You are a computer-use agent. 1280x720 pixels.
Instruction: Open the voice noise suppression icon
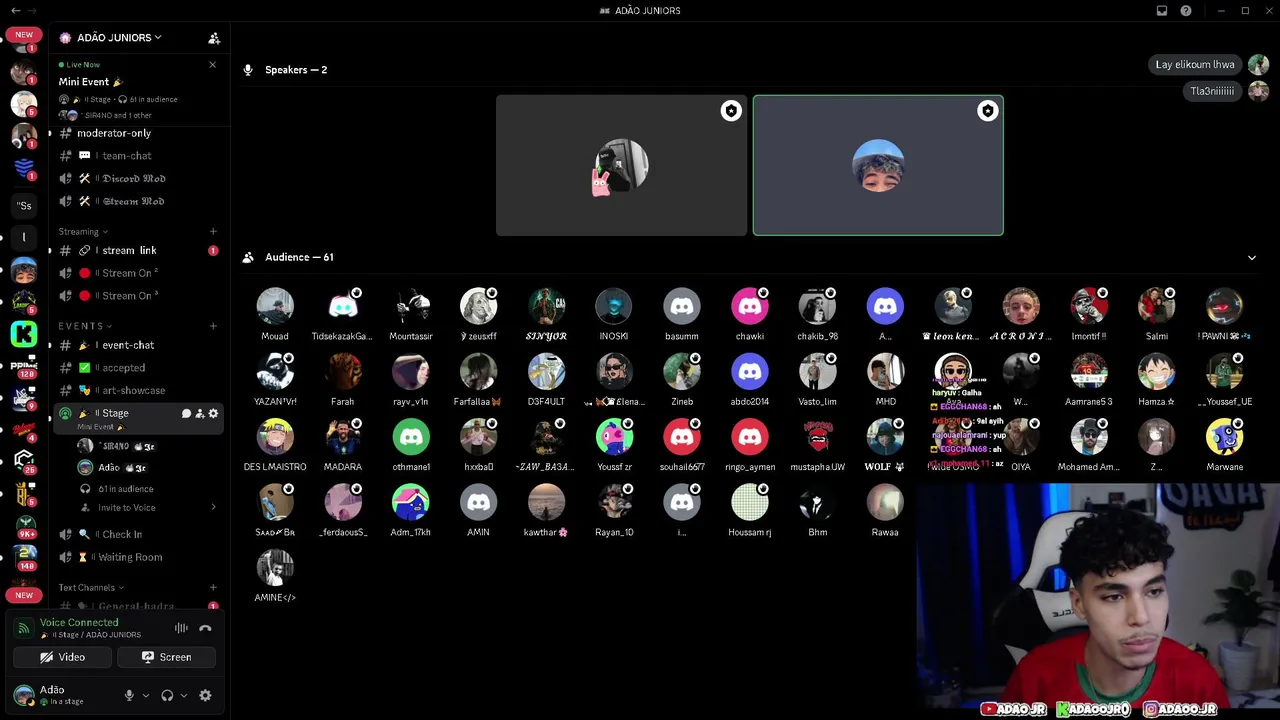[x=181, y=628]
